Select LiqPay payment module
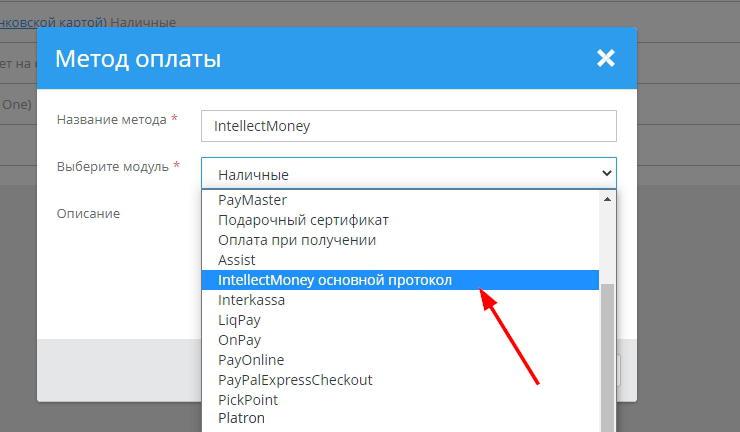The image size is (740, 432). point(241,320)
